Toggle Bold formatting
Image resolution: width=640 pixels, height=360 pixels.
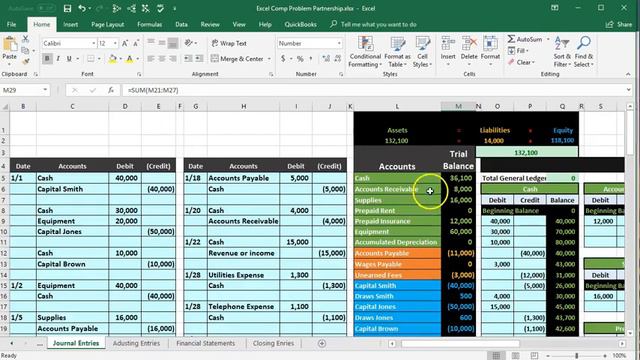tap(47, 59)
